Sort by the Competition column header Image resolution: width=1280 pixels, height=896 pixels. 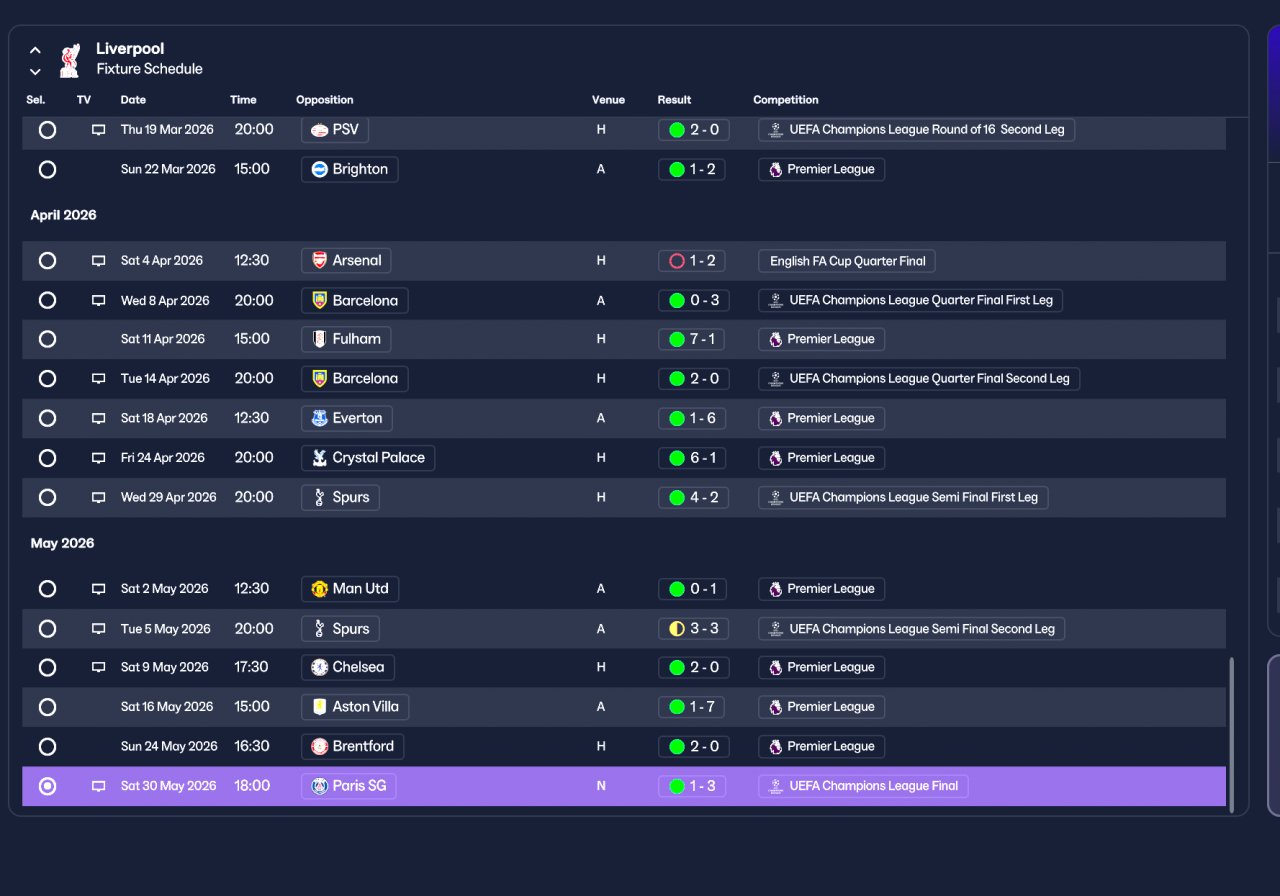(786, 100)
